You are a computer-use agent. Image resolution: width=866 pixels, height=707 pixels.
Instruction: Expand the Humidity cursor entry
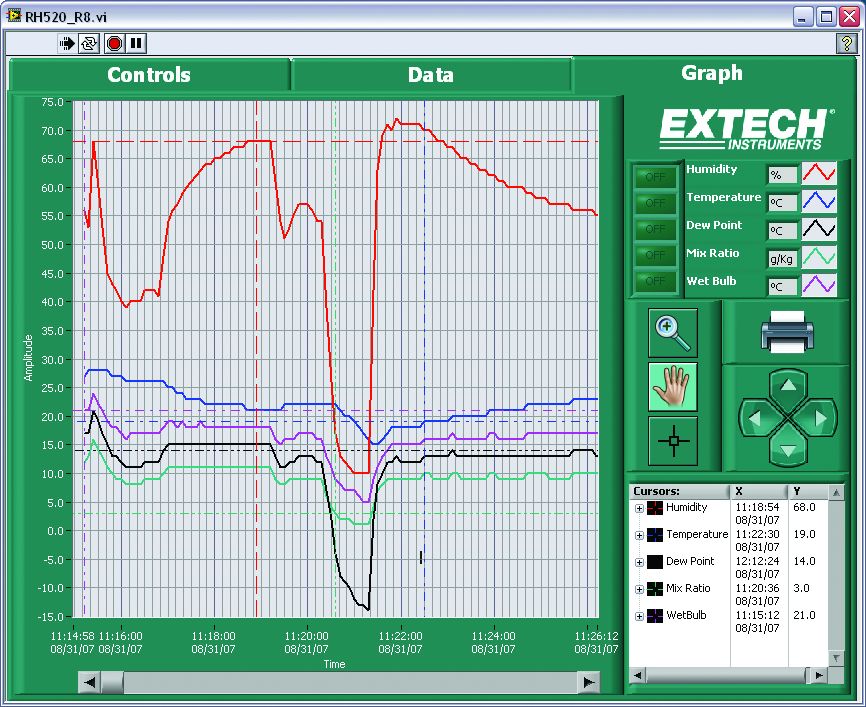(x=639, y=508)
